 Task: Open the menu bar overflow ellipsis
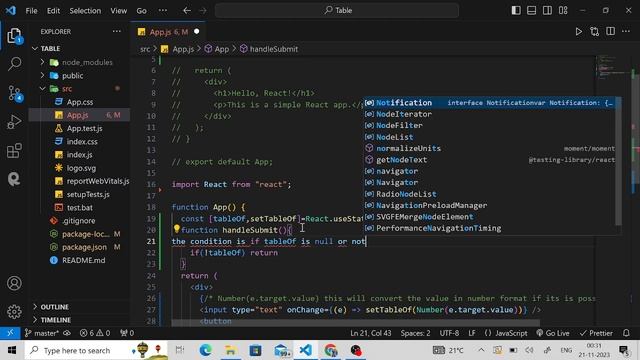162,11
